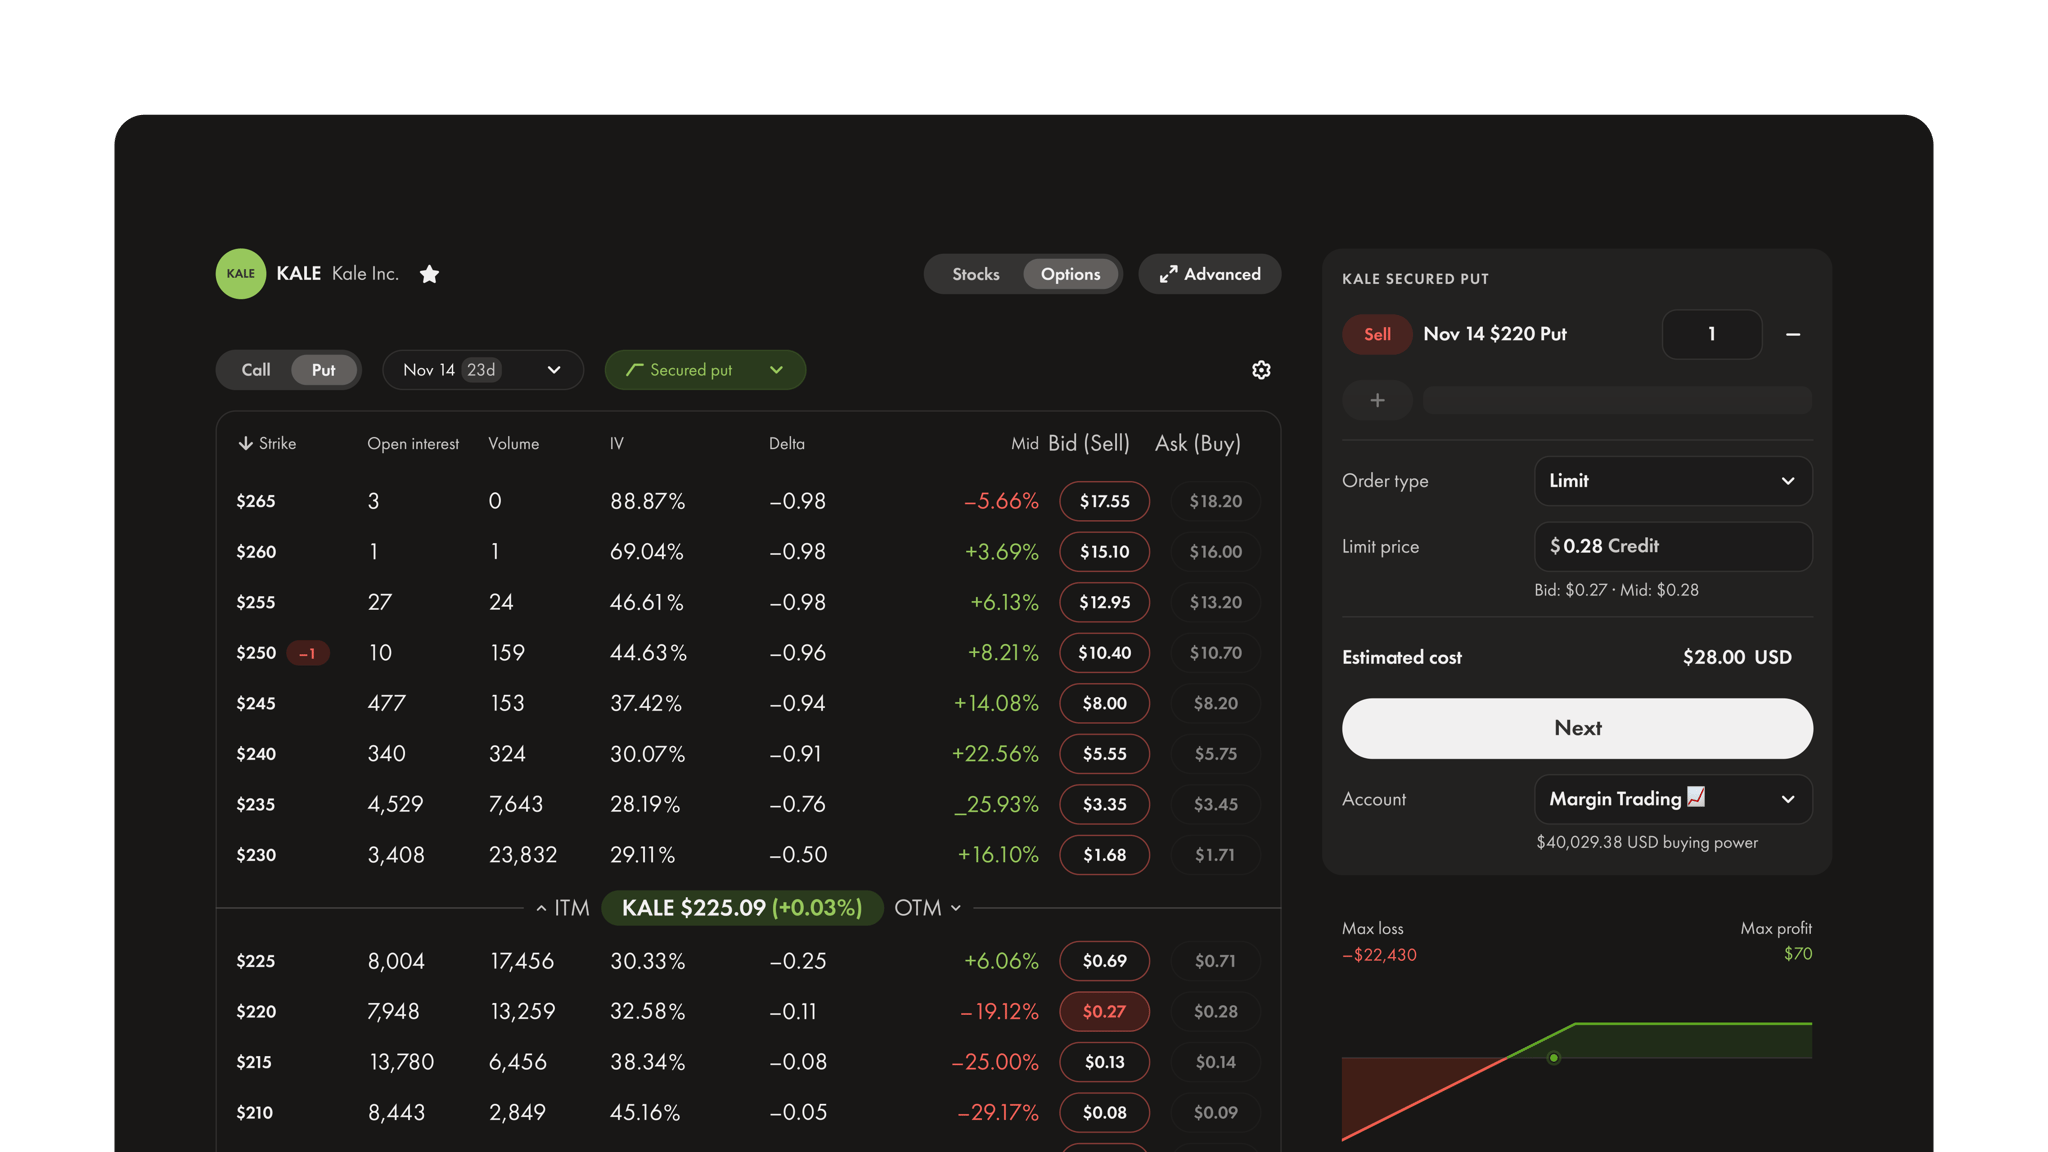Sort by the Strike column arrow
This screenshot has height=1152, width=2048.
click(x=246, y=444)
